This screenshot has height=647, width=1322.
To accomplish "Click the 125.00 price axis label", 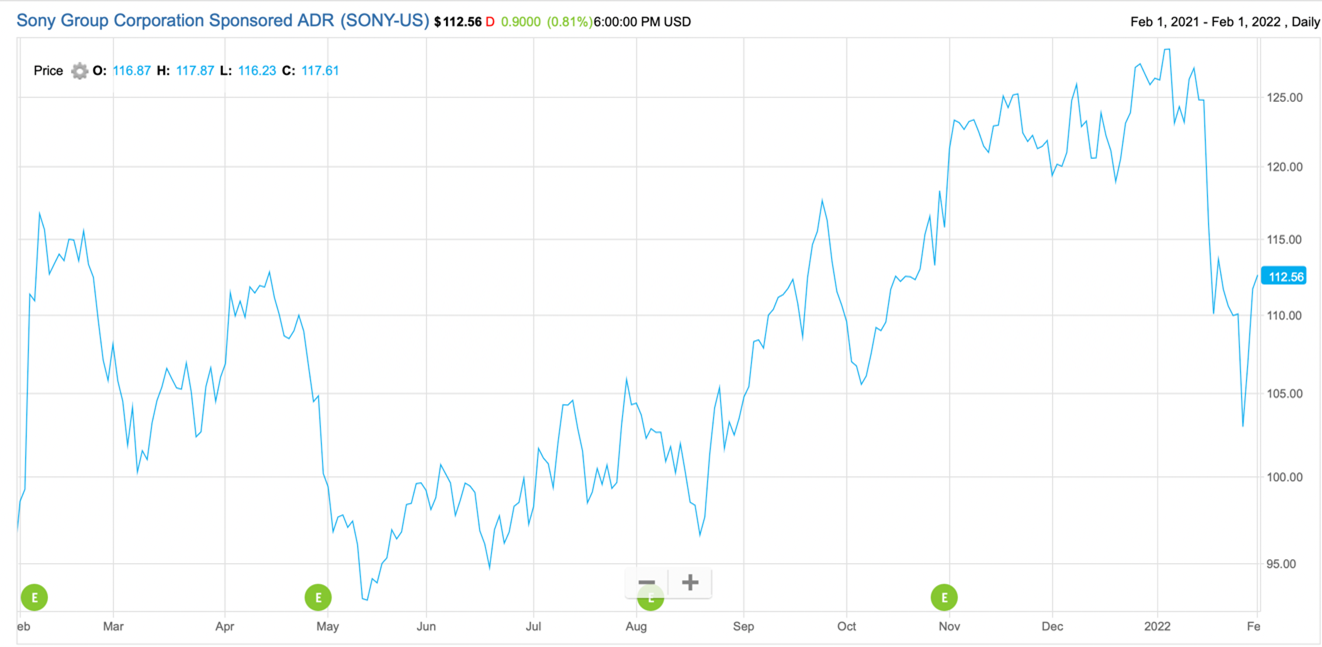I will pyautogui.click(x=1286, y=98).
